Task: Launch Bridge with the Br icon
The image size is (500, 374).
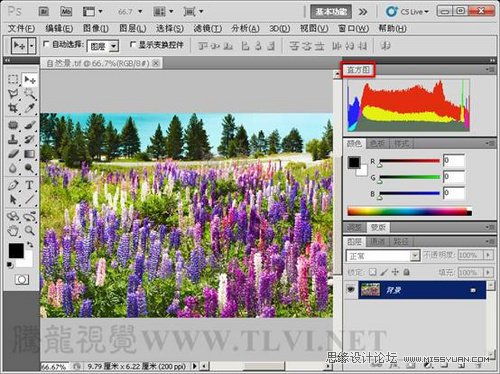Action: click(x=44, y=12)
